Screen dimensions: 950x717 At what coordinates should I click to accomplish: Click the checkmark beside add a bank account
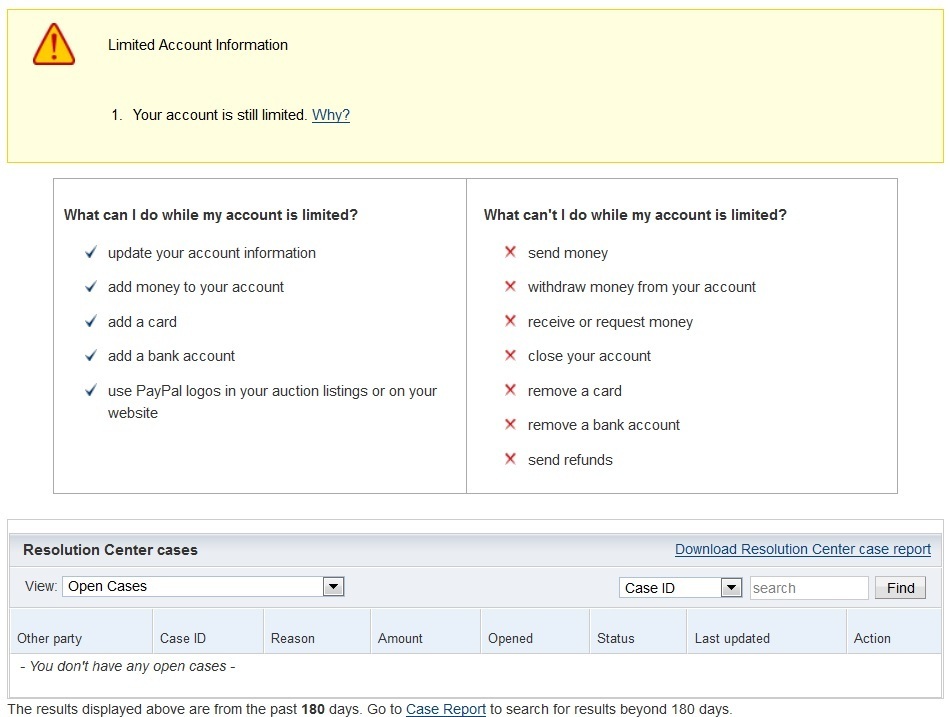pos(91,356)
